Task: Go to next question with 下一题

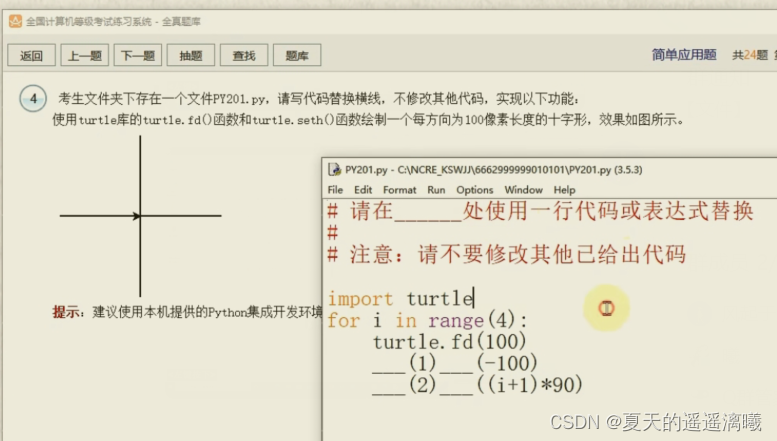Action: pos(138,55)
